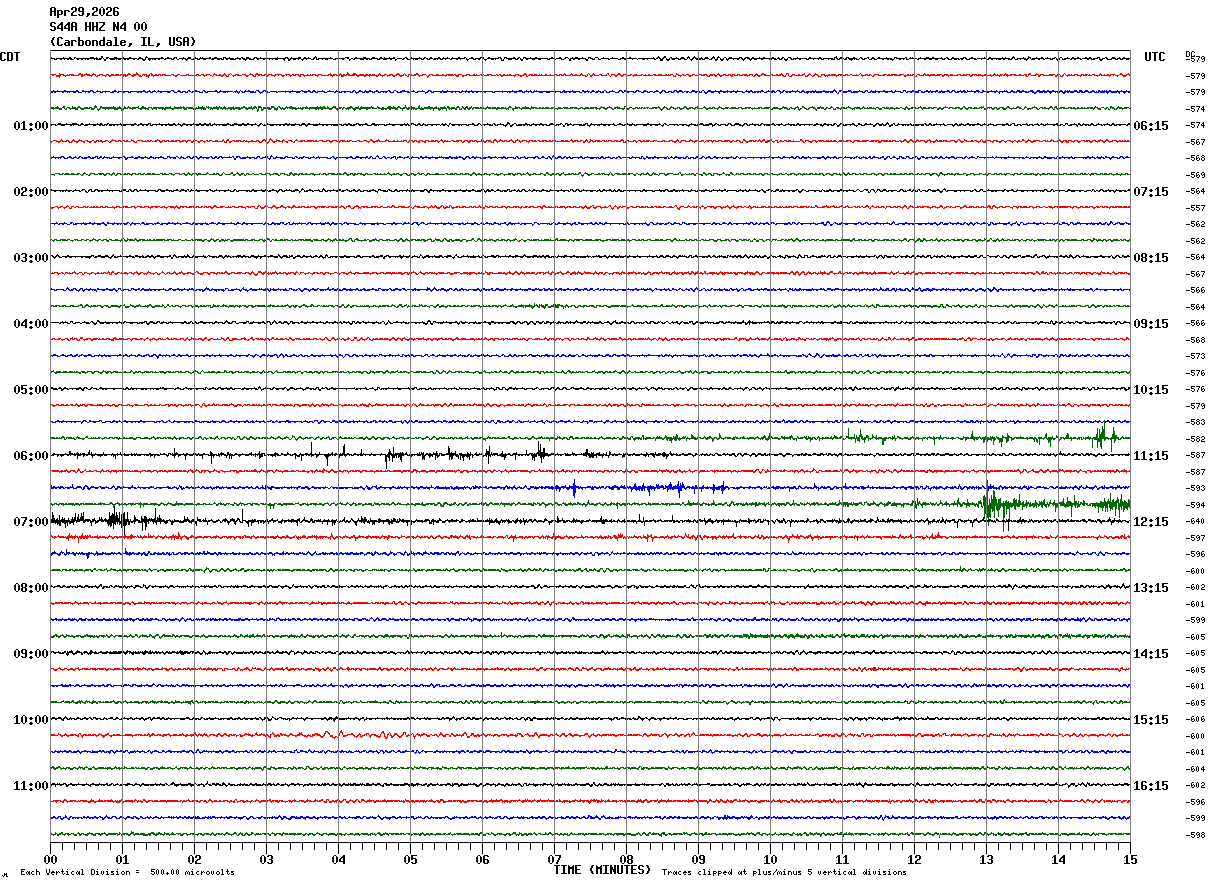Click the 07:00 CDT row time label
The height and width of the screenshot is (886, 1210).
[x=30, y=522]
